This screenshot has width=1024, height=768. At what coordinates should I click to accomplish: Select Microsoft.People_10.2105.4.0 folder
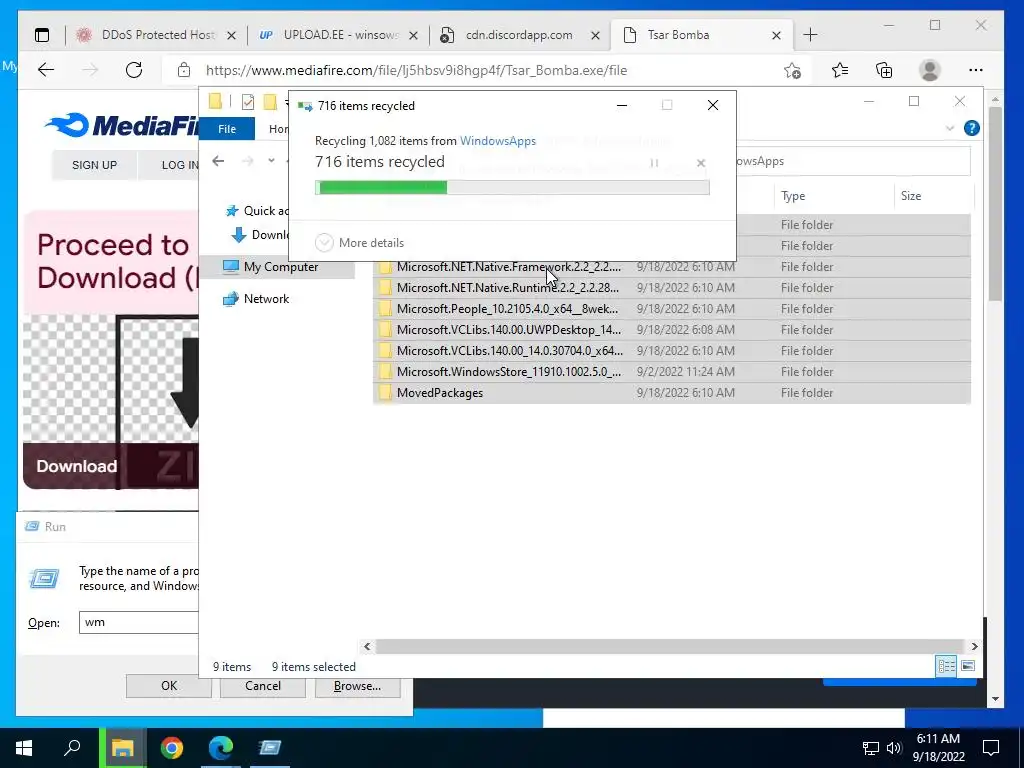pos(671,308)
